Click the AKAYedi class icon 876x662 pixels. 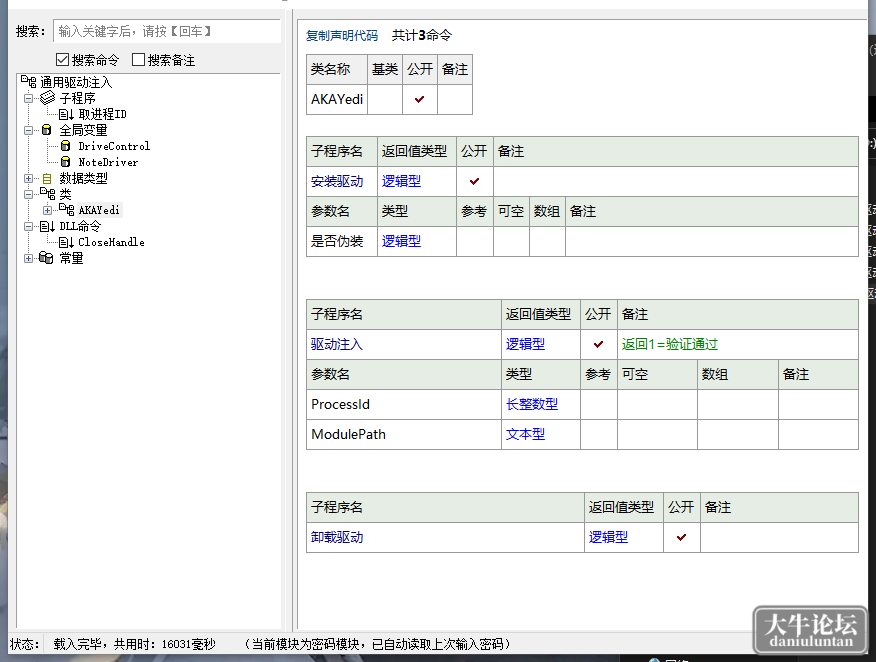pos(66,209)
